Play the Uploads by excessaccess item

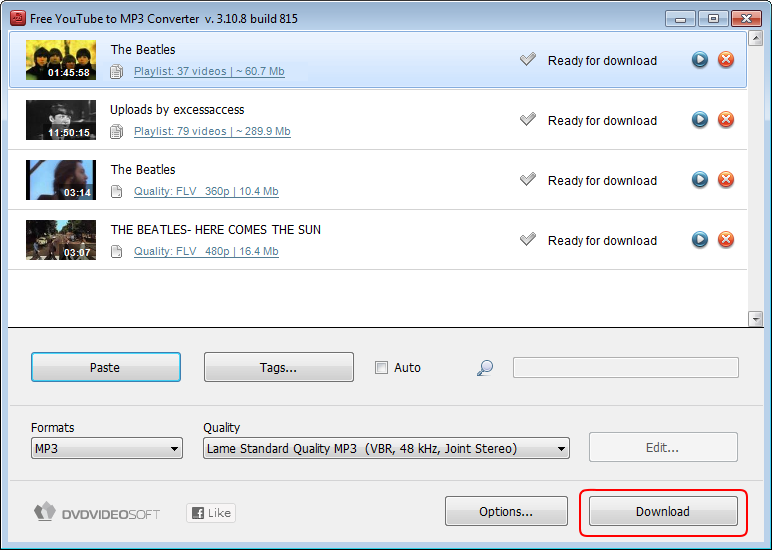[700, 120]
